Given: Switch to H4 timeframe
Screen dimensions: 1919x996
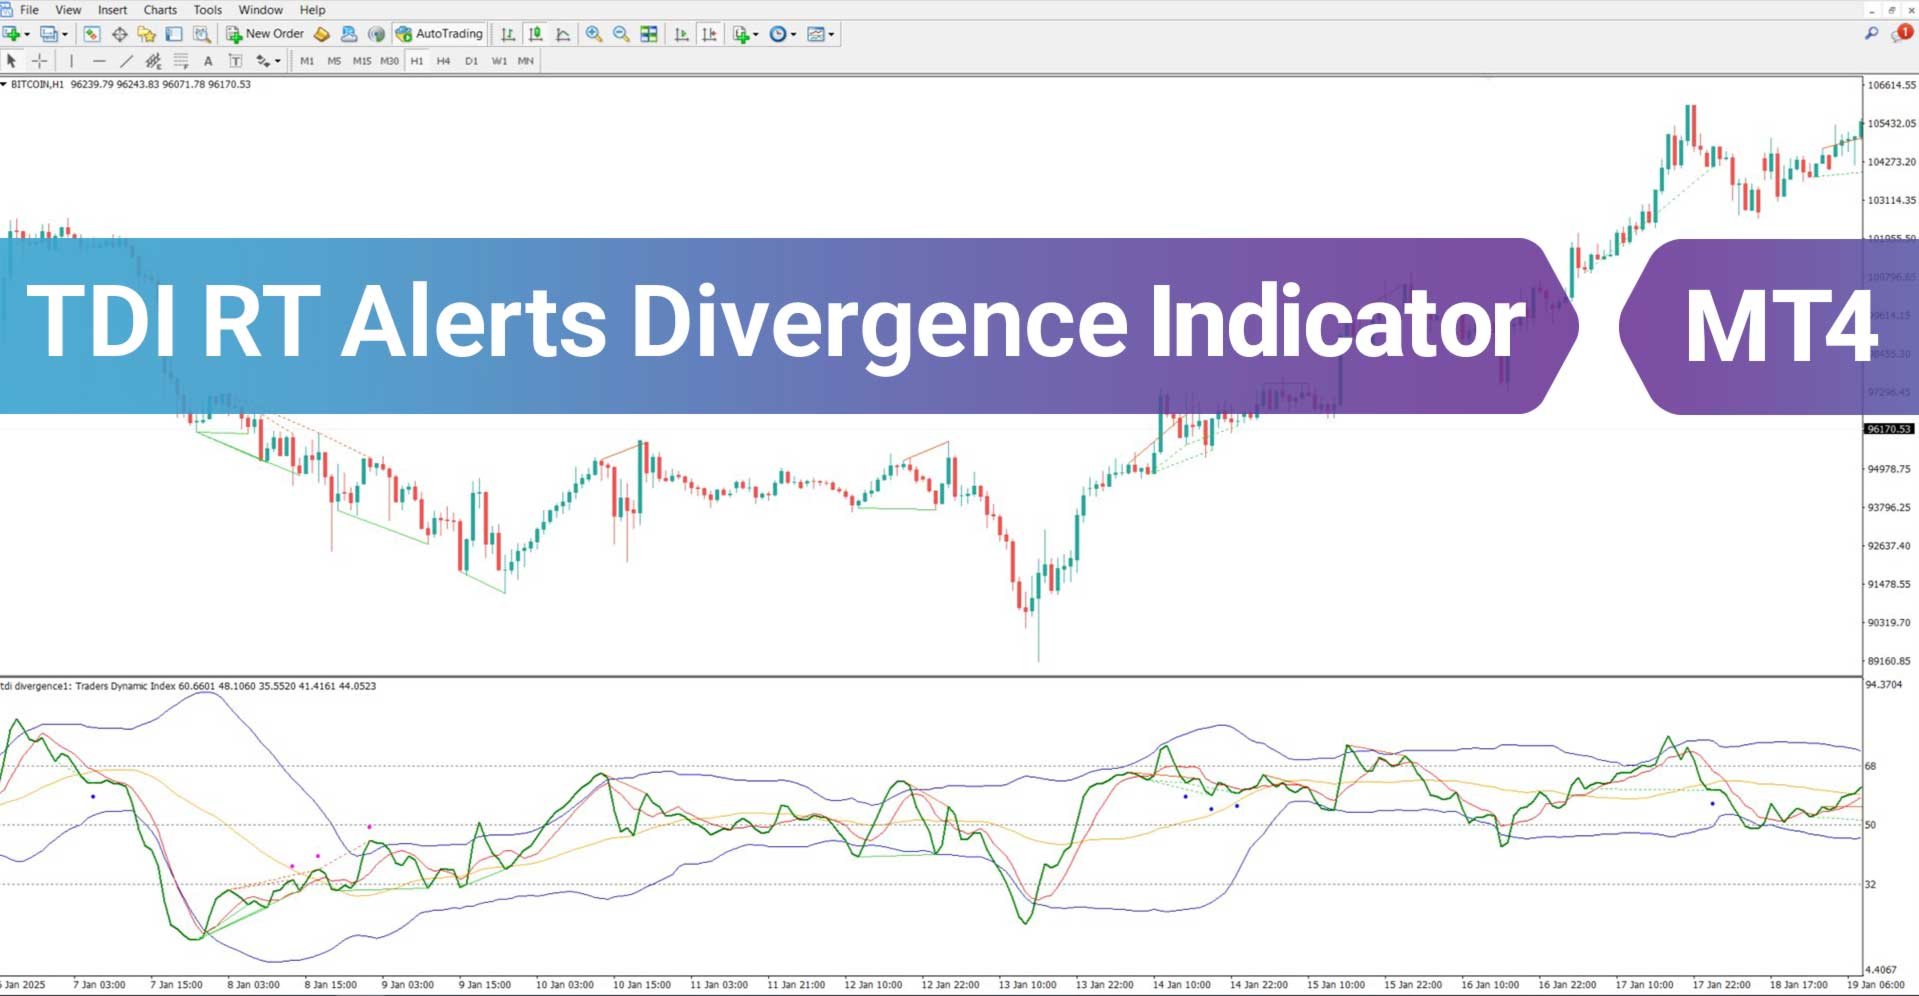Looking at the screenshot, I should (x=444, y=61).
